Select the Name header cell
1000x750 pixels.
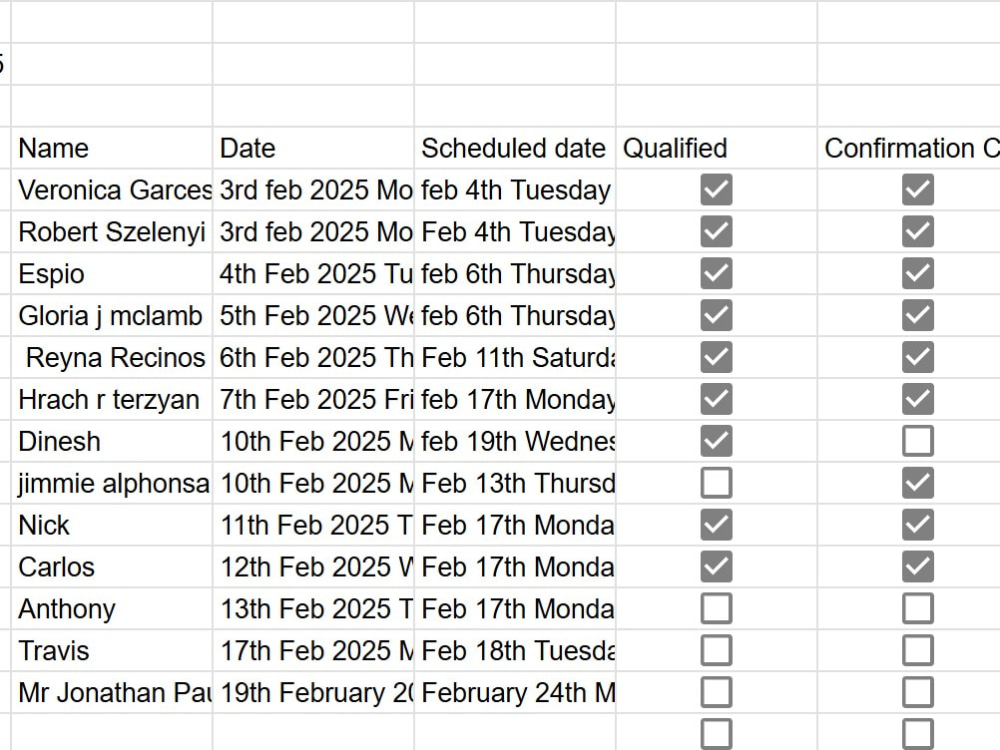click(112, 148)
